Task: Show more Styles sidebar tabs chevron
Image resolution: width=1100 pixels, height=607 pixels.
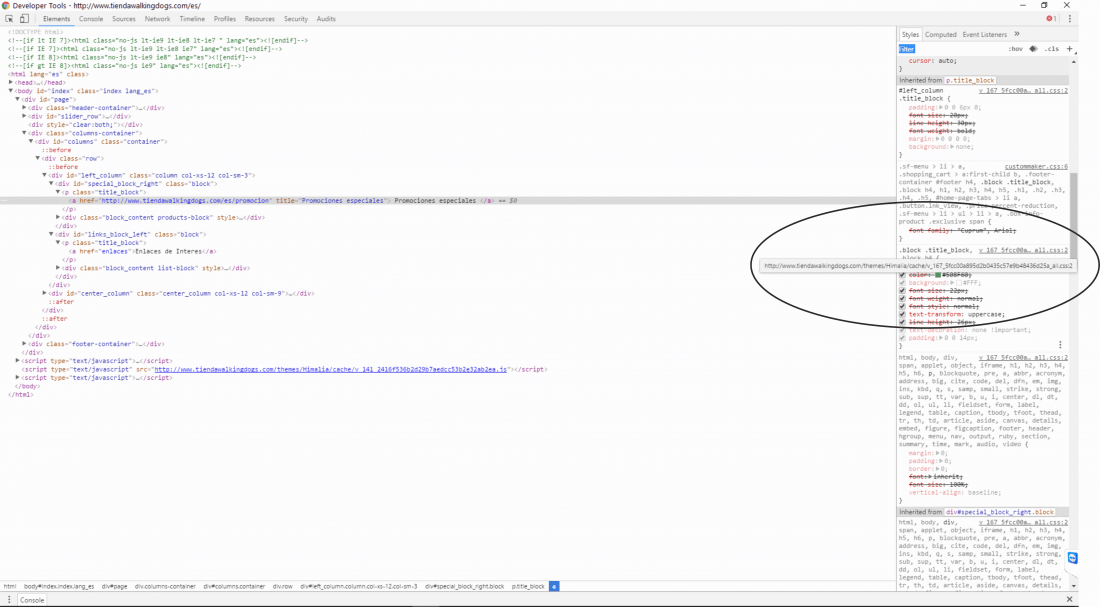Action: 1017,34
